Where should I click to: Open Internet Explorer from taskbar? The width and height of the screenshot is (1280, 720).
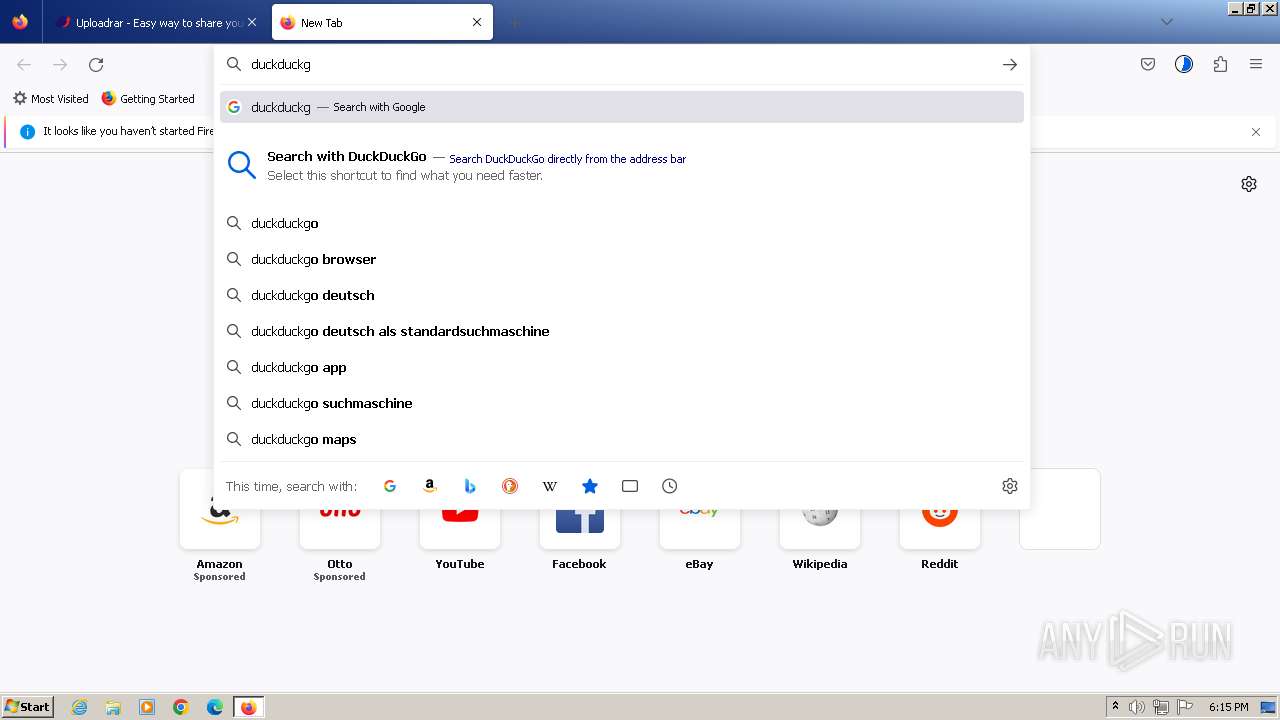[x=79, y=707]
